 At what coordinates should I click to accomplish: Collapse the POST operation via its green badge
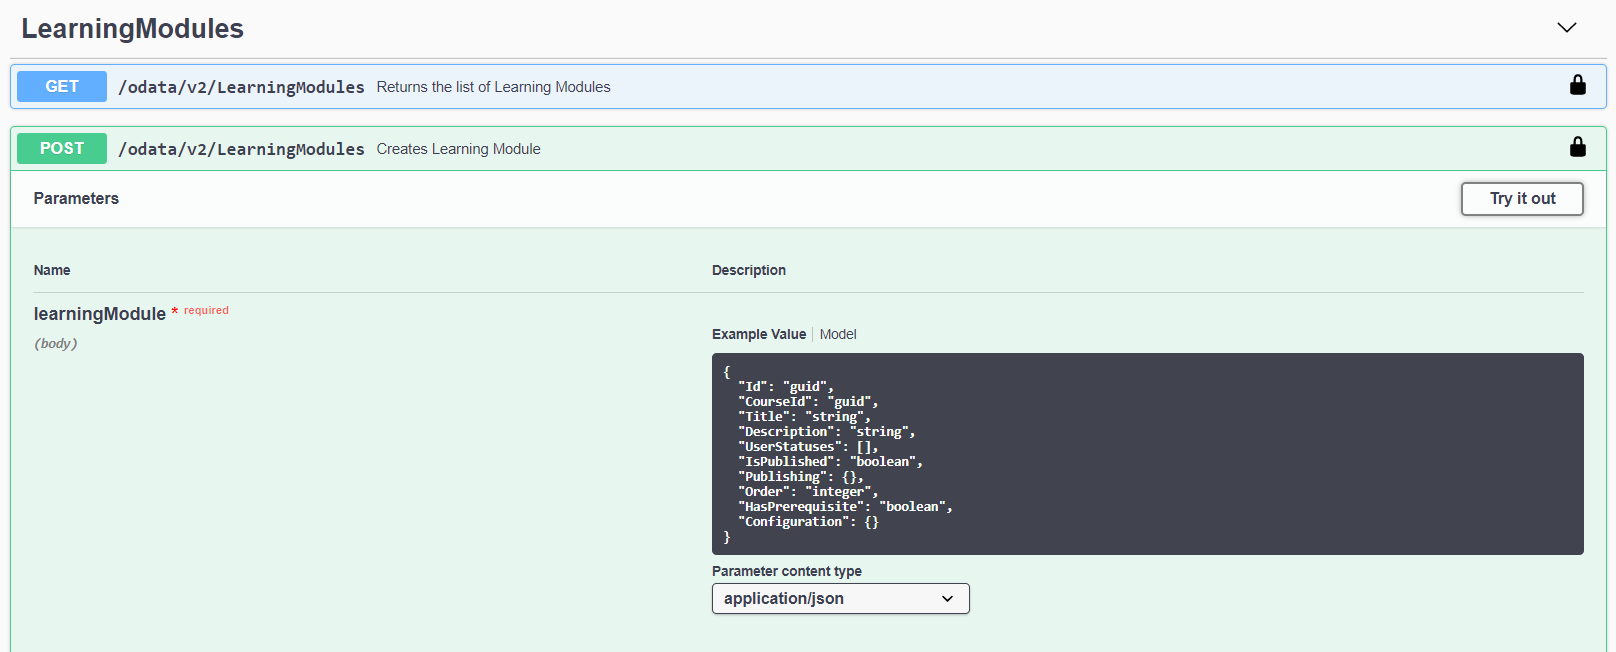pyautogui.click(x=62, y=149)
